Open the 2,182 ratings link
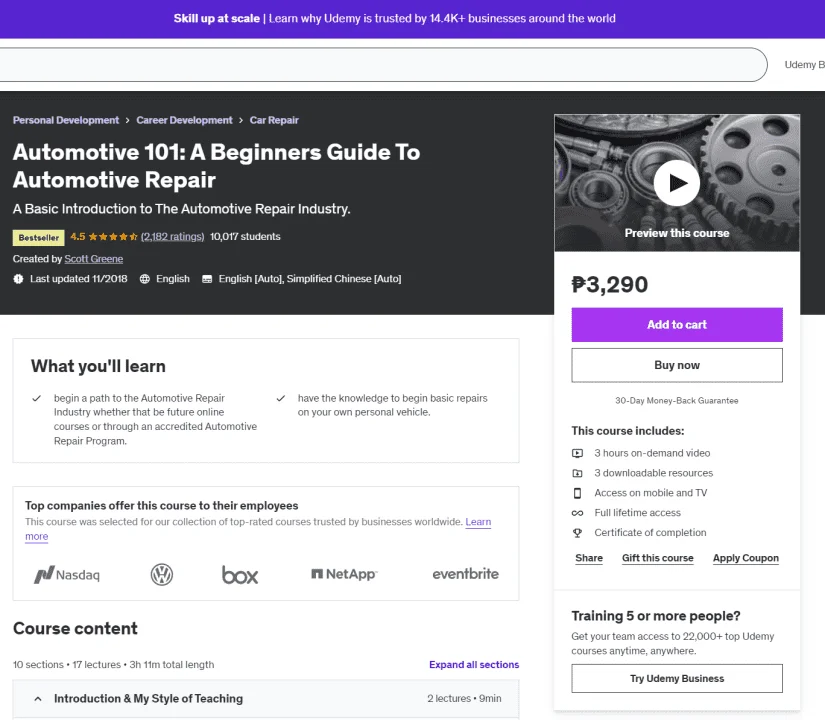 tap(172, 237)
